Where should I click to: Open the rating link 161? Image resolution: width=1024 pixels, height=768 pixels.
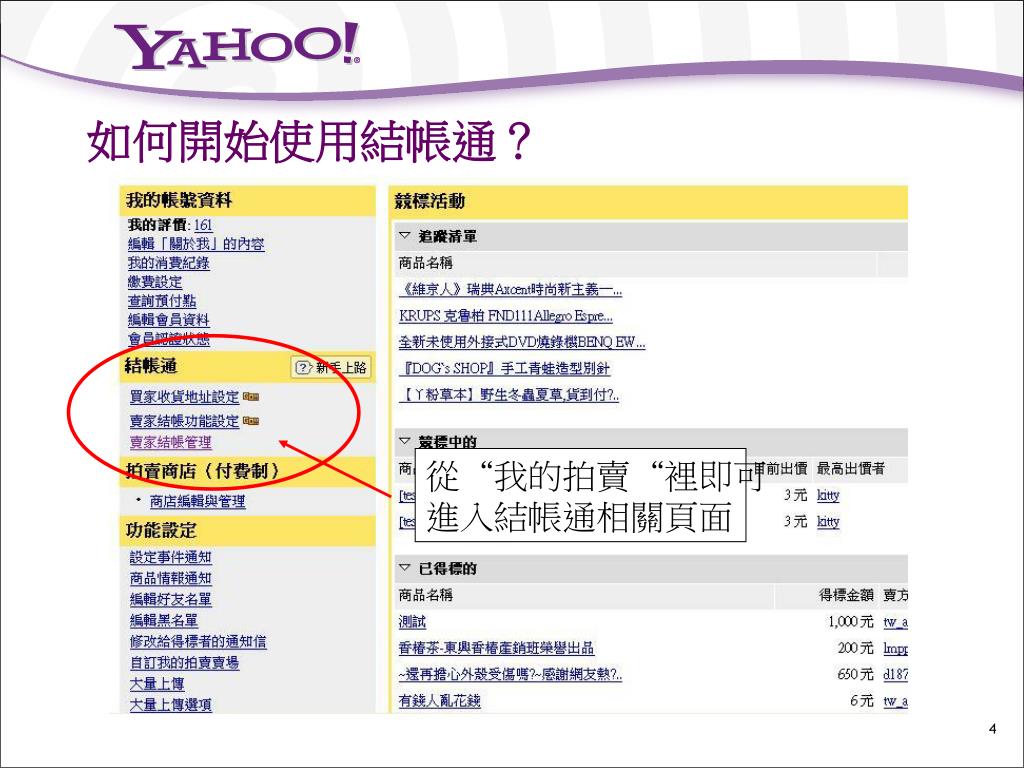(x=203, y=225)
